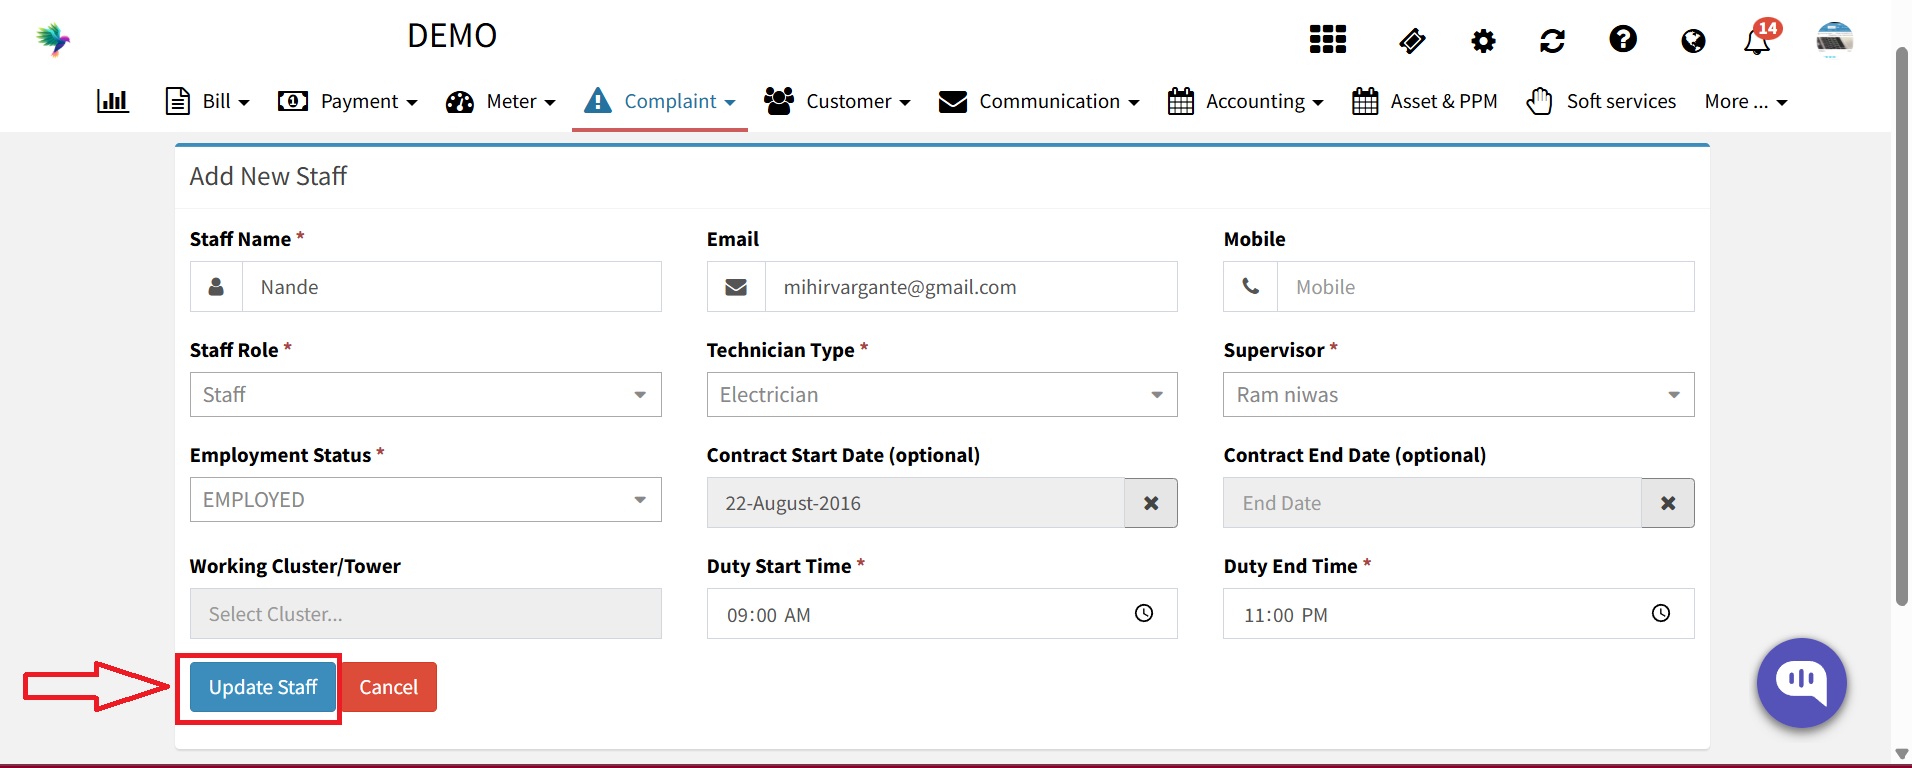1912x768 pixels.
Task: Click the globe language icon
Action: coord(1692,41)
